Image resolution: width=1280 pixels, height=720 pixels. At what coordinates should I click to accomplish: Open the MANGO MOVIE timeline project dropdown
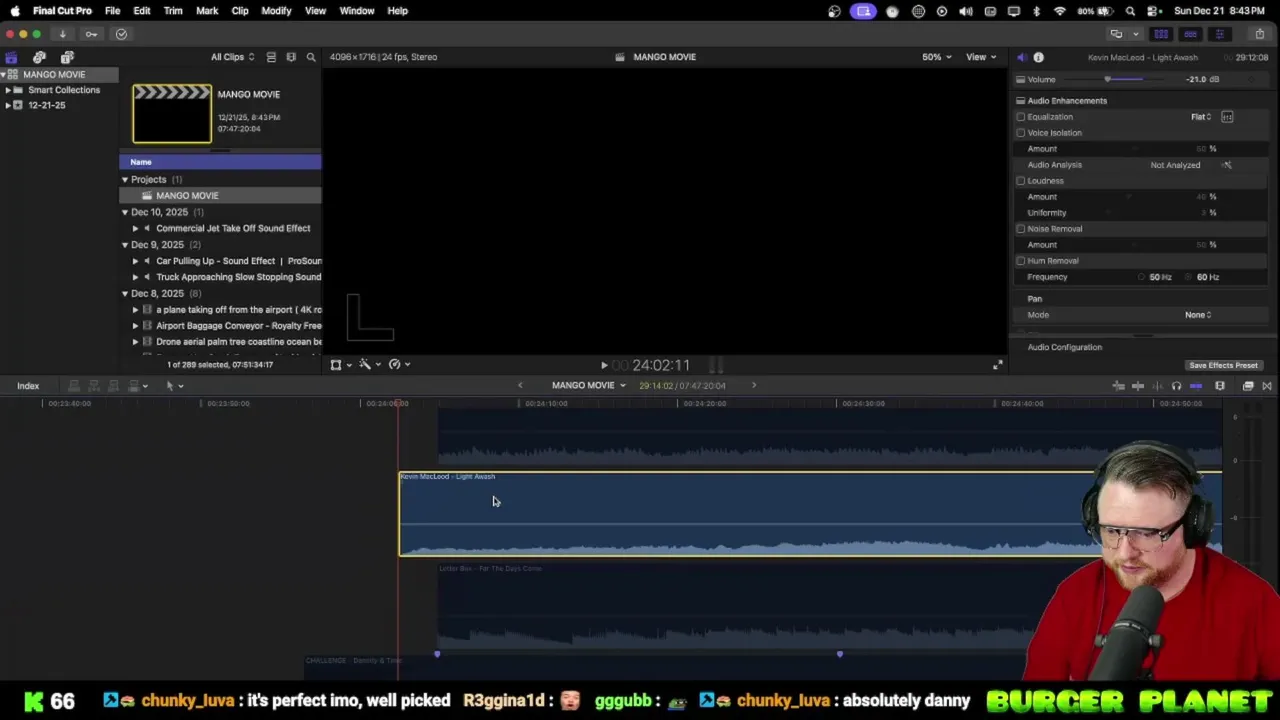point(589,386)
